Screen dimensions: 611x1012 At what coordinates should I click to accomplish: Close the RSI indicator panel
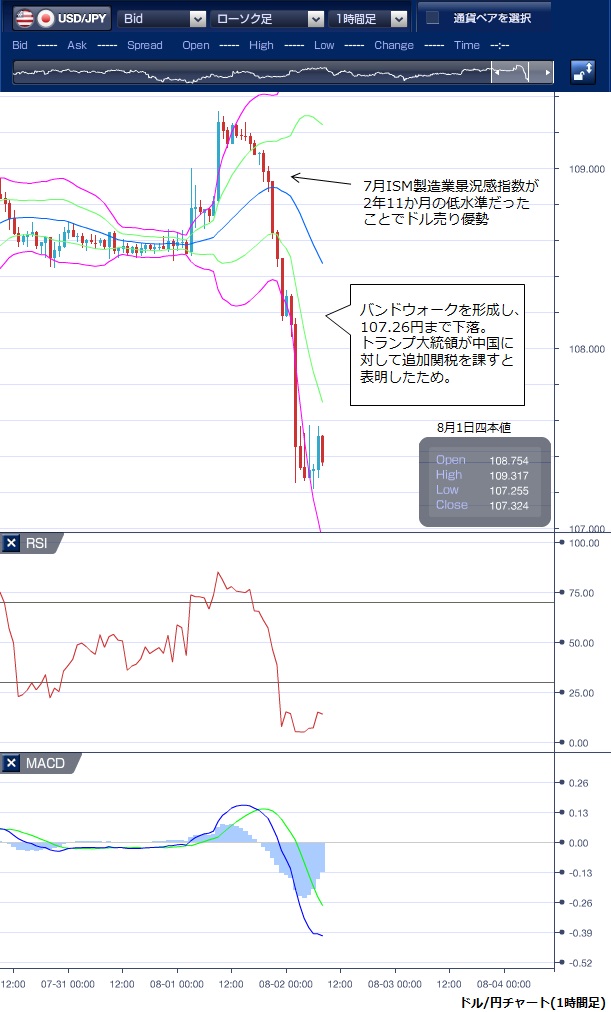pos(12,543)
